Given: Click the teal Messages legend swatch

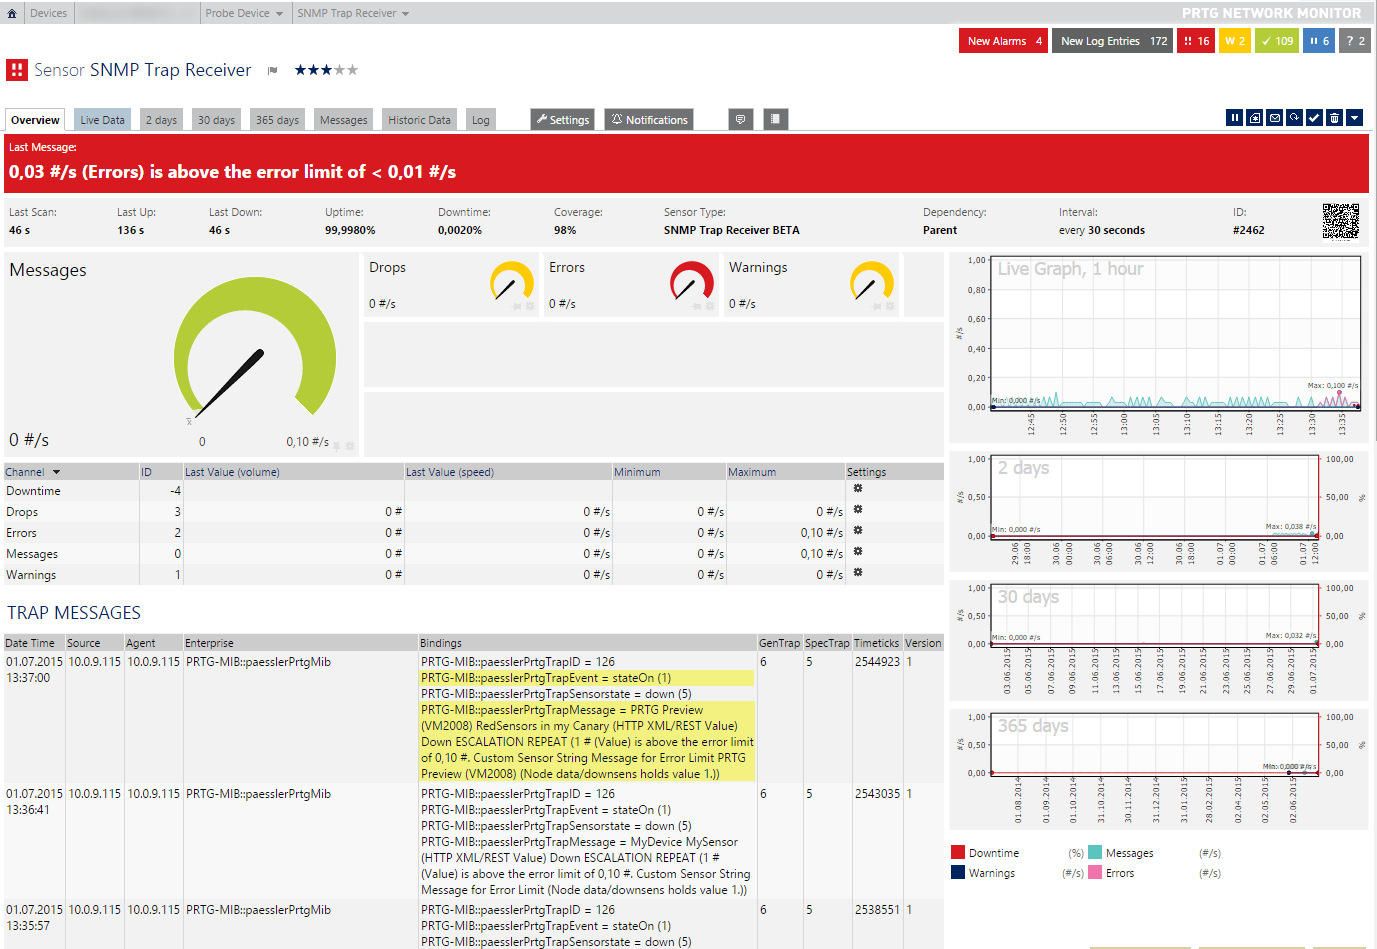Looking at the screenshot, I should [1095, 853].
